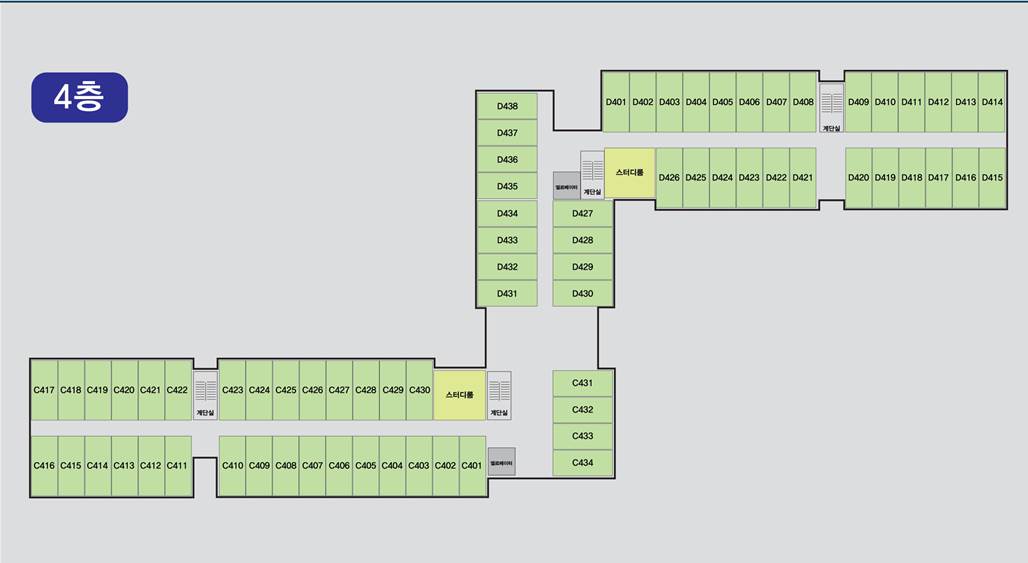Screen dimensions: 1028x563
Task: Select room D415
Action: tap(991, 178)
